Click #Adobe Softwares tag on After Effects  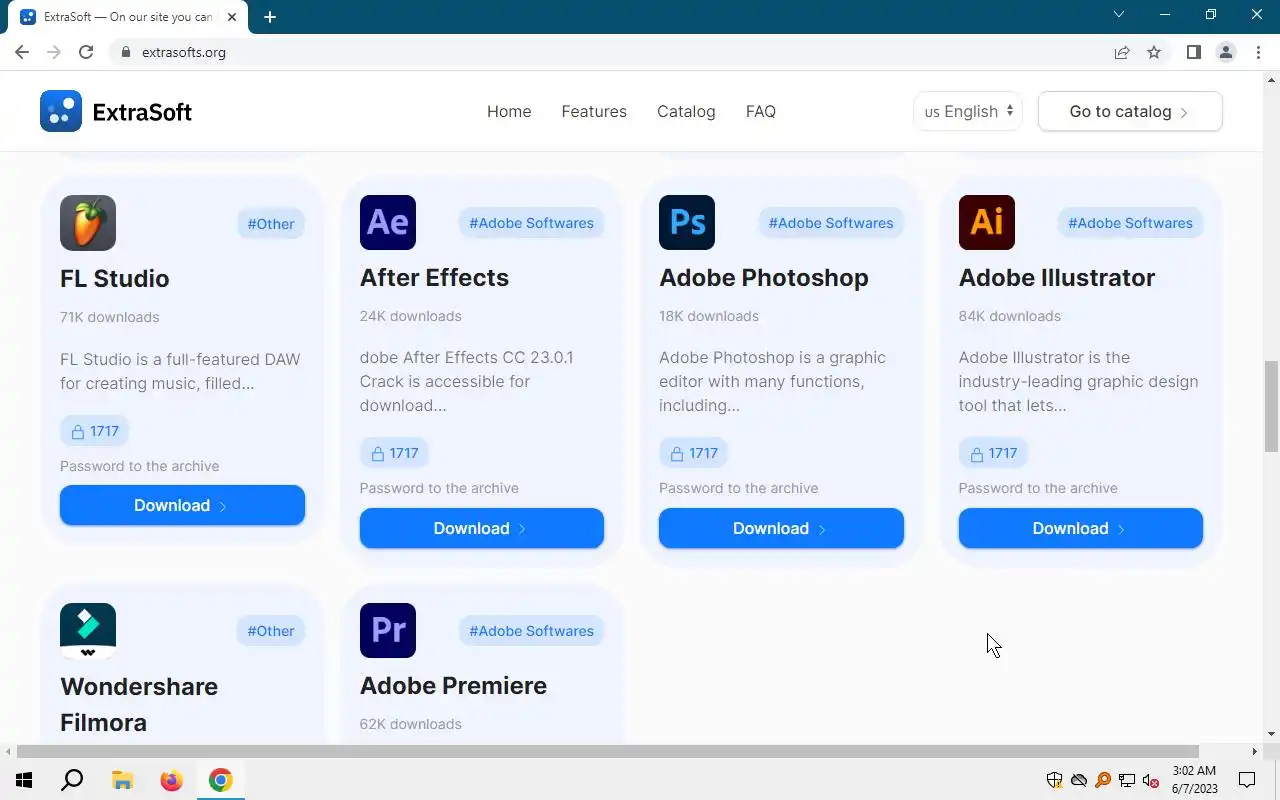(x=531, y=223)
